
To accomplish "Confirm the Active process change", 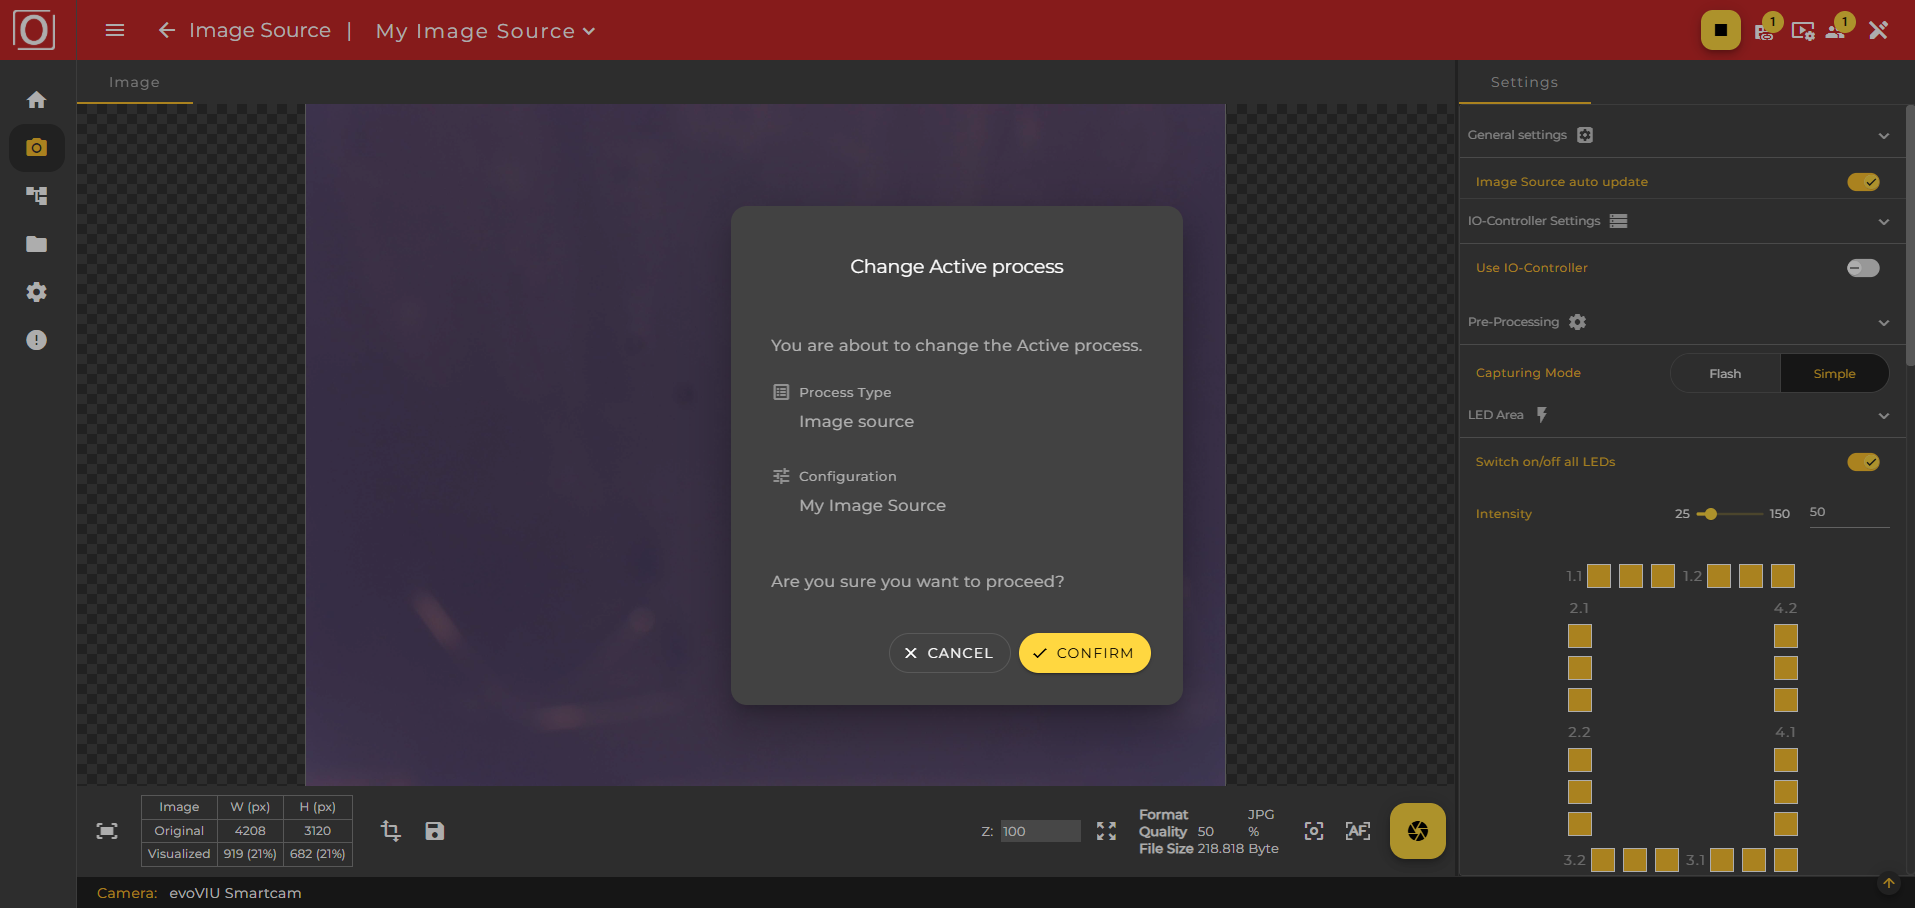I will (1084, 653).
